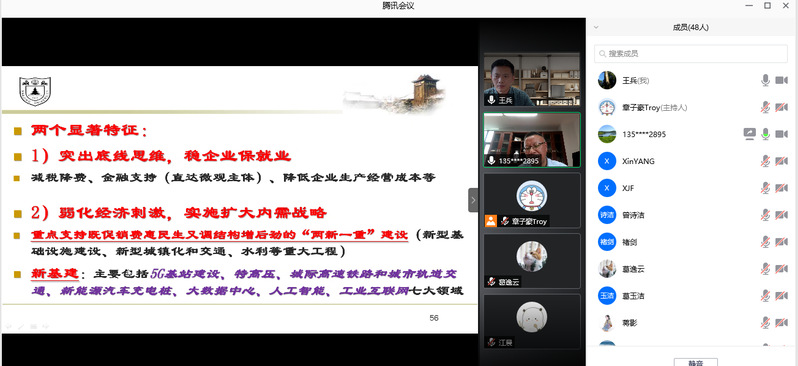Click green microphone icon of 135****2895
This screenshot has height=366, width=798.
point(765,134)
